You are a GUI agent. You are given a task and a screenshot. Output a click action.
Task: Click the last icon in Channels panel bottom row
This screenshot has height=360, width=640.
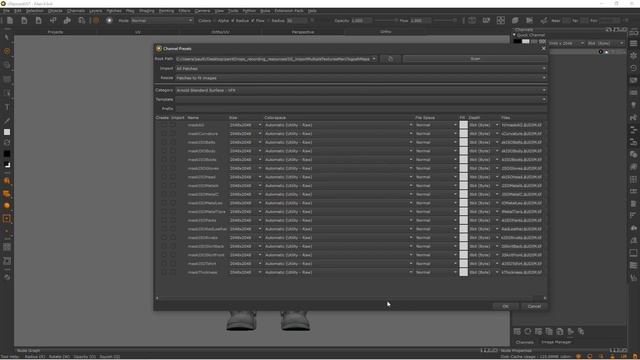(581, 331)
